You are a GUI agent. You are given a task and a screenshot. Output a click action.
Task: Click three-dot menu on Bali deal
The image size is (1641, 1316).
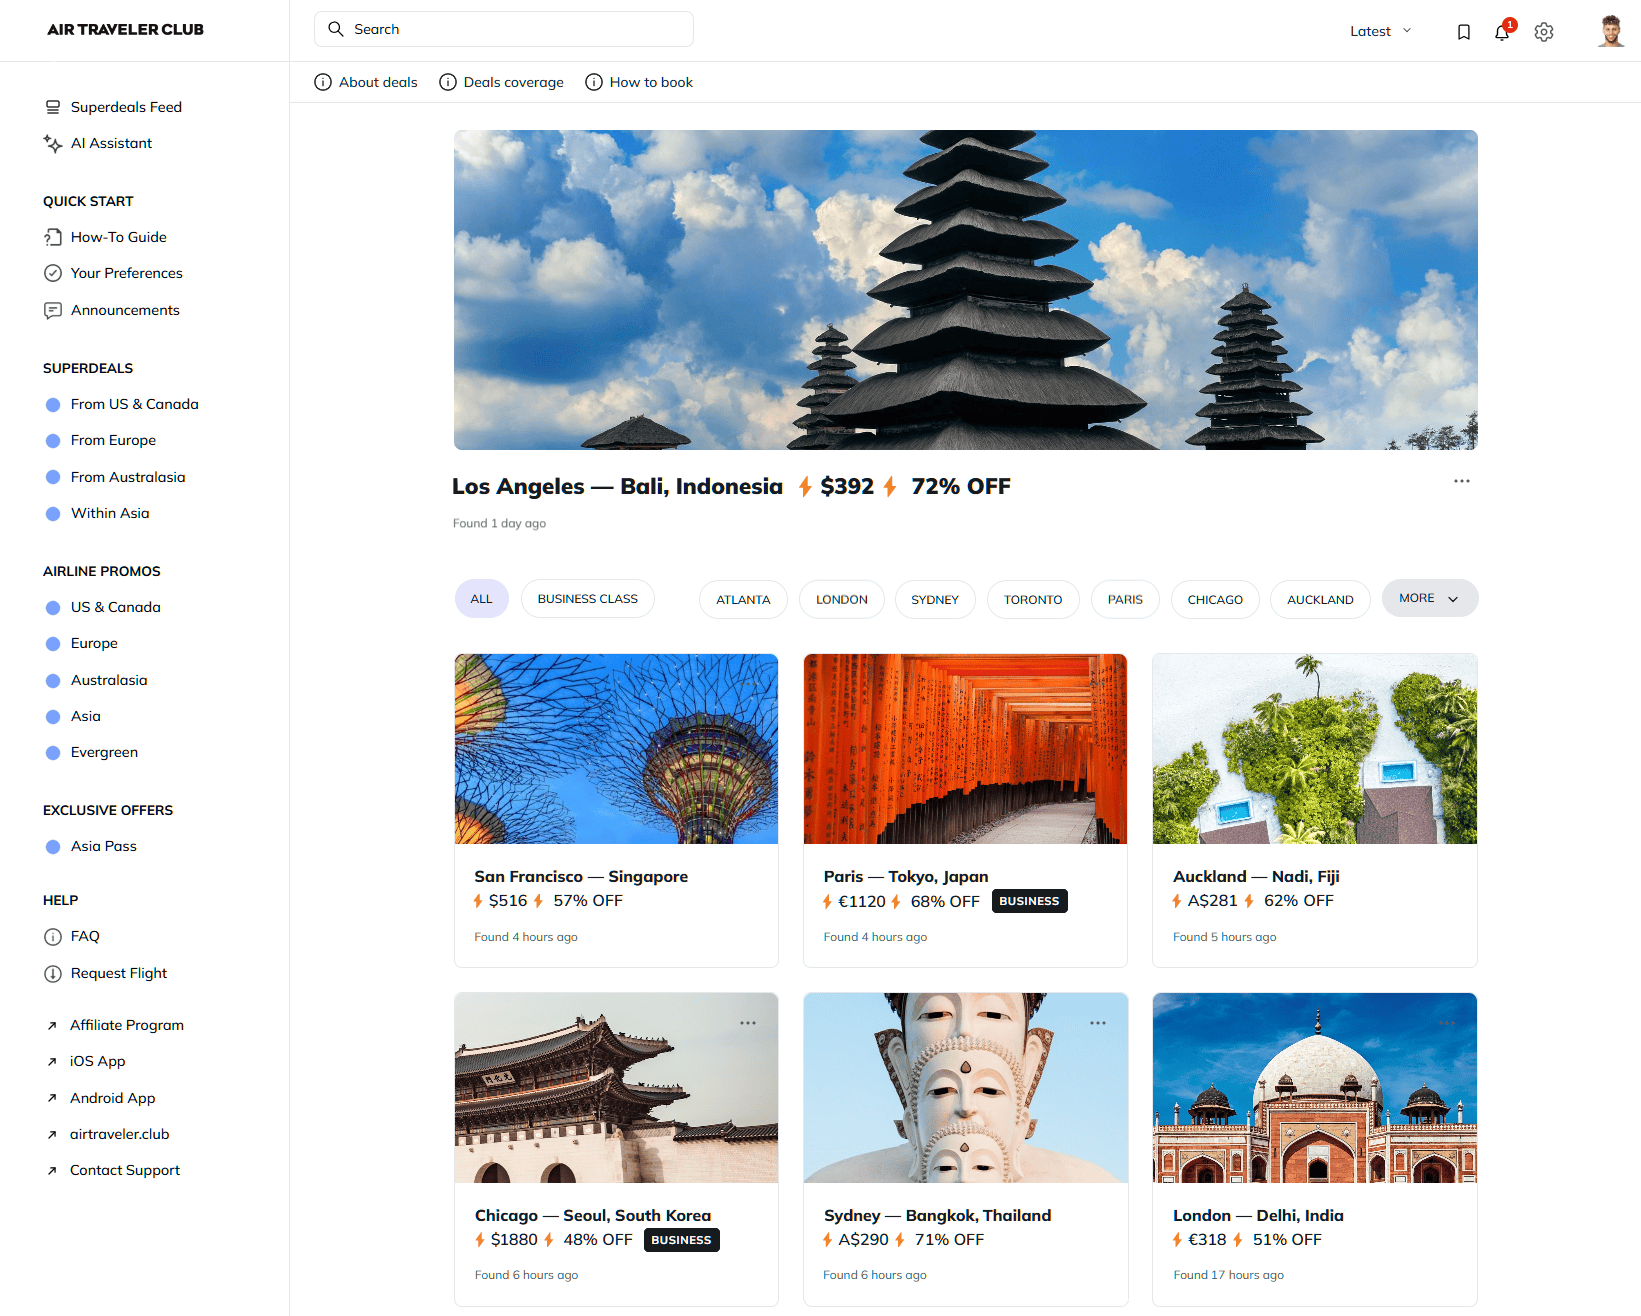pyautogui.click(x=1461, y=481)
